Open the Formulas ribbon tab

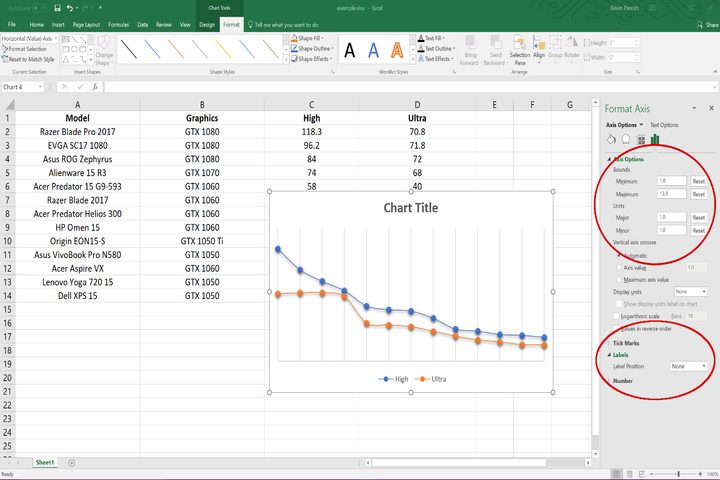(118, 24)
